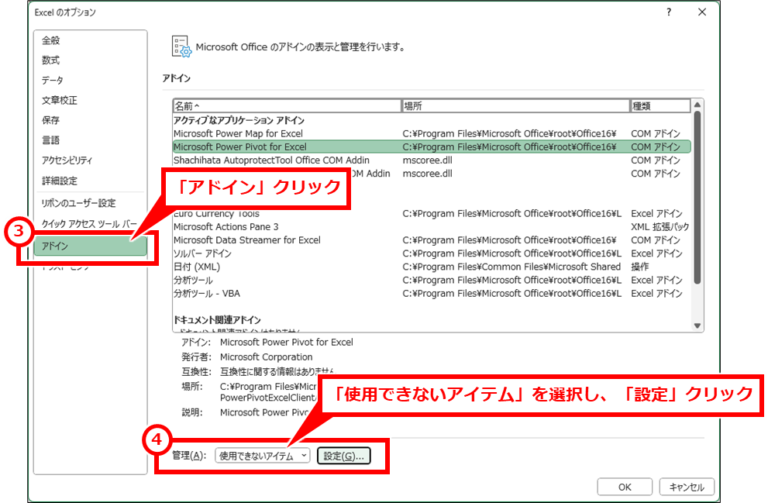
Task: Go to 文章校正 settings
Action: click(90, 100)
